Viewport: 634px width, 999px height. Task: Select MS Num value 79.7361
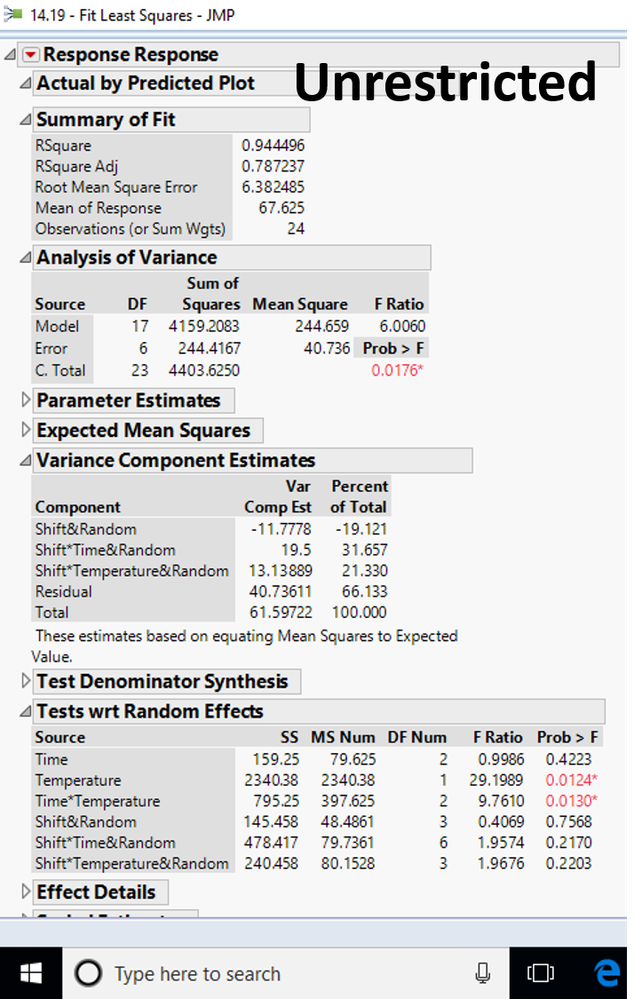pos(348,843)
